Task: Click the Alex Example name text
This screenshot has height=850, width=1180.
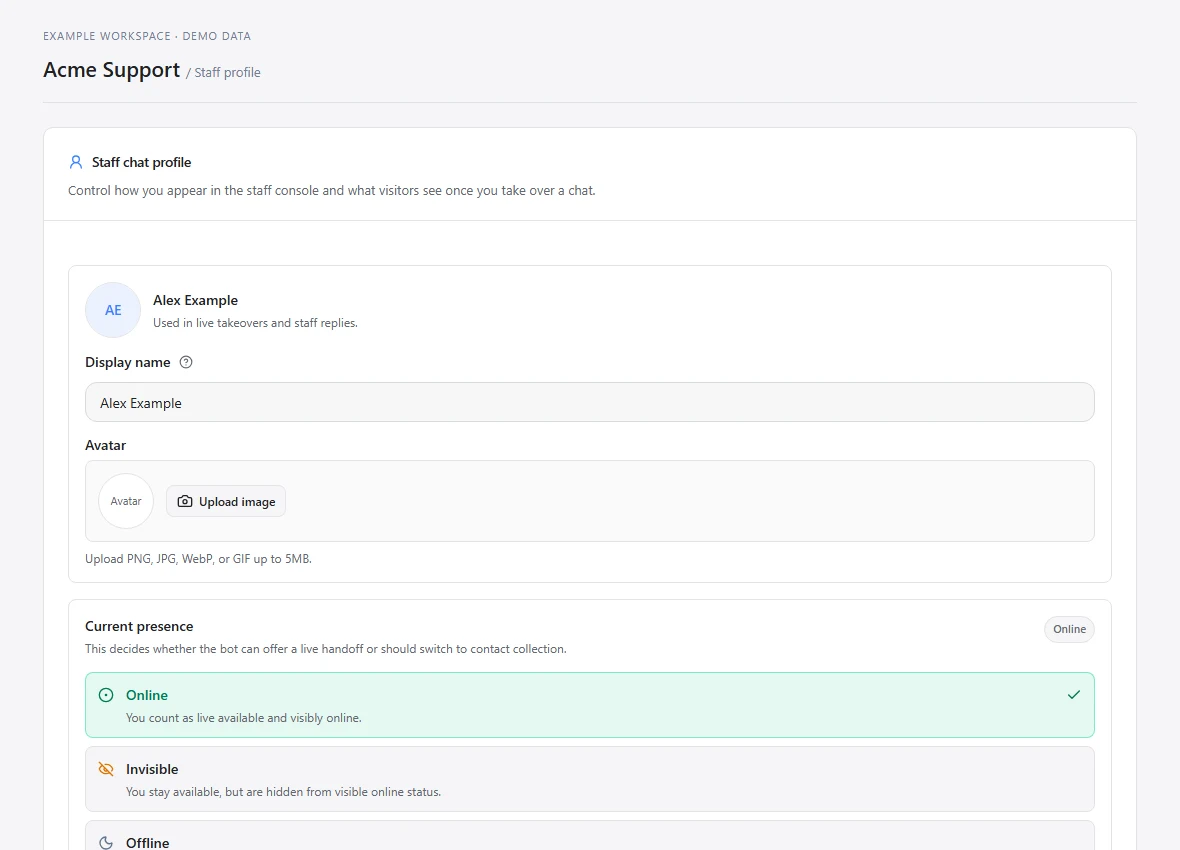Action: tap(196, 300)
